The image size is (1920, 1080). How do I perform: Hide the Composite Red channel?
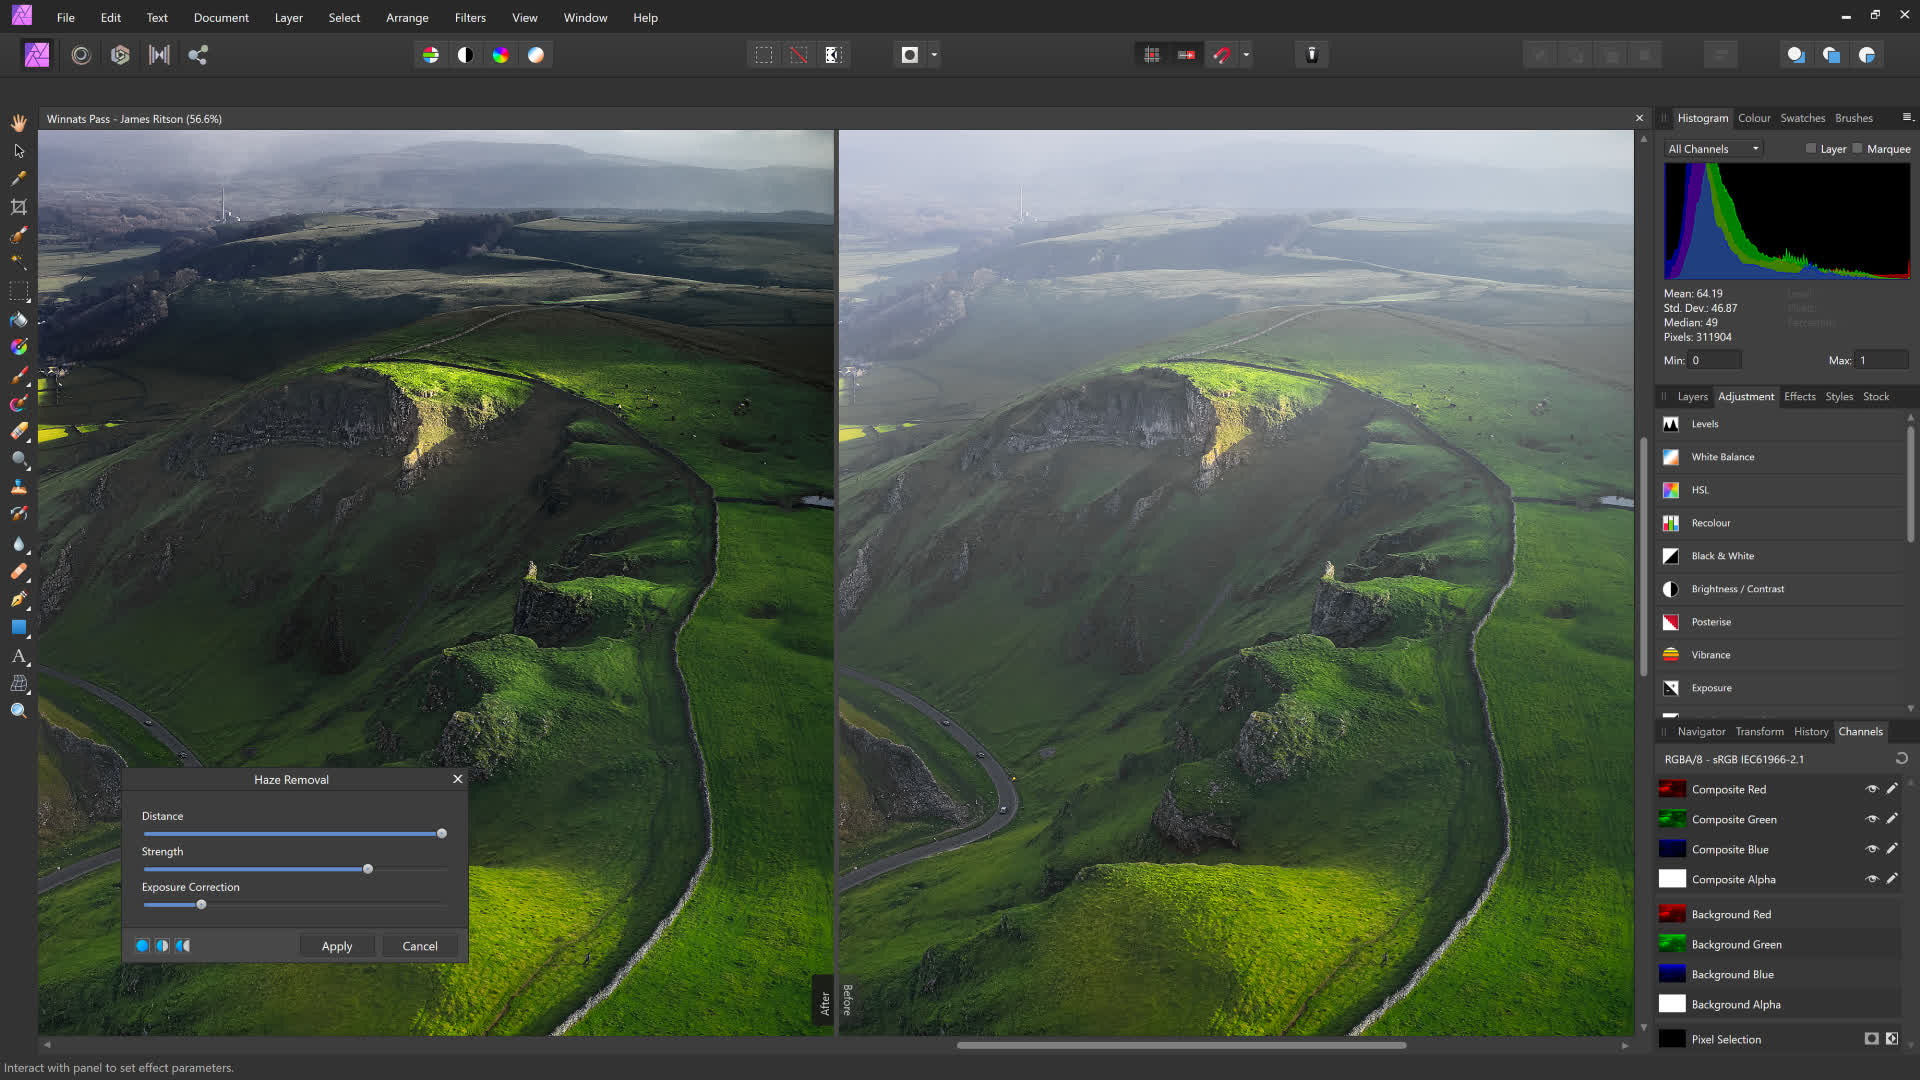(1871, 789)
